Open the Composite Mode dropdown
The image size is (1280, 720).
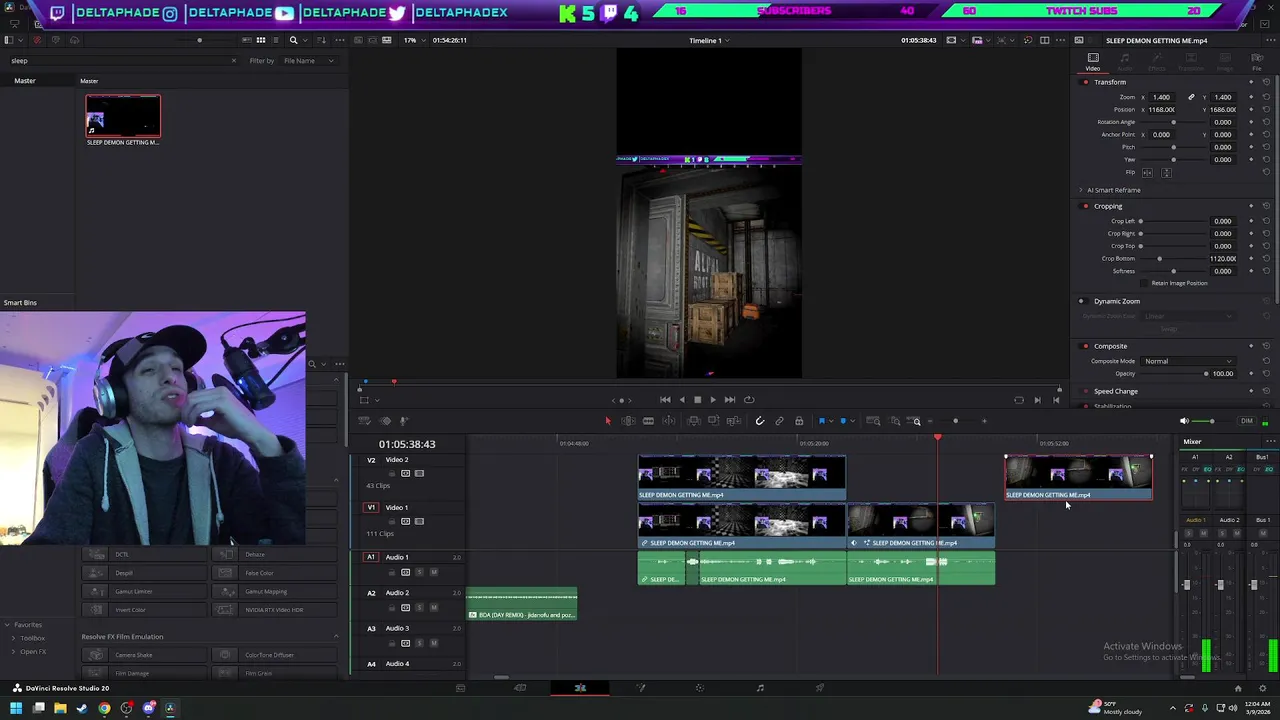[x=1188, y=361]
